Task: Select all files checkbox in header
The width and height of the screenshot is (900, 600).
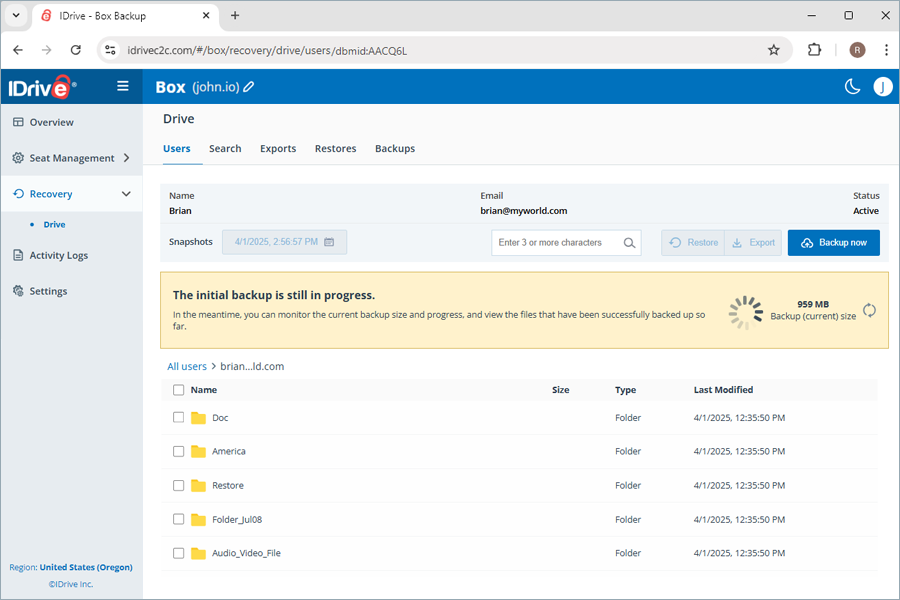Action: click(x=179, y=390)
